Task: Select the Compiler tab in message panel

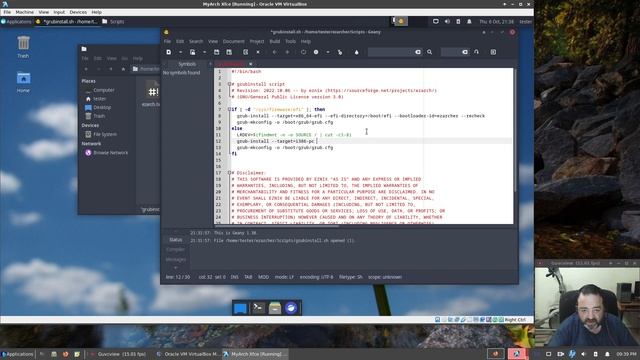Action: [176, 249]
